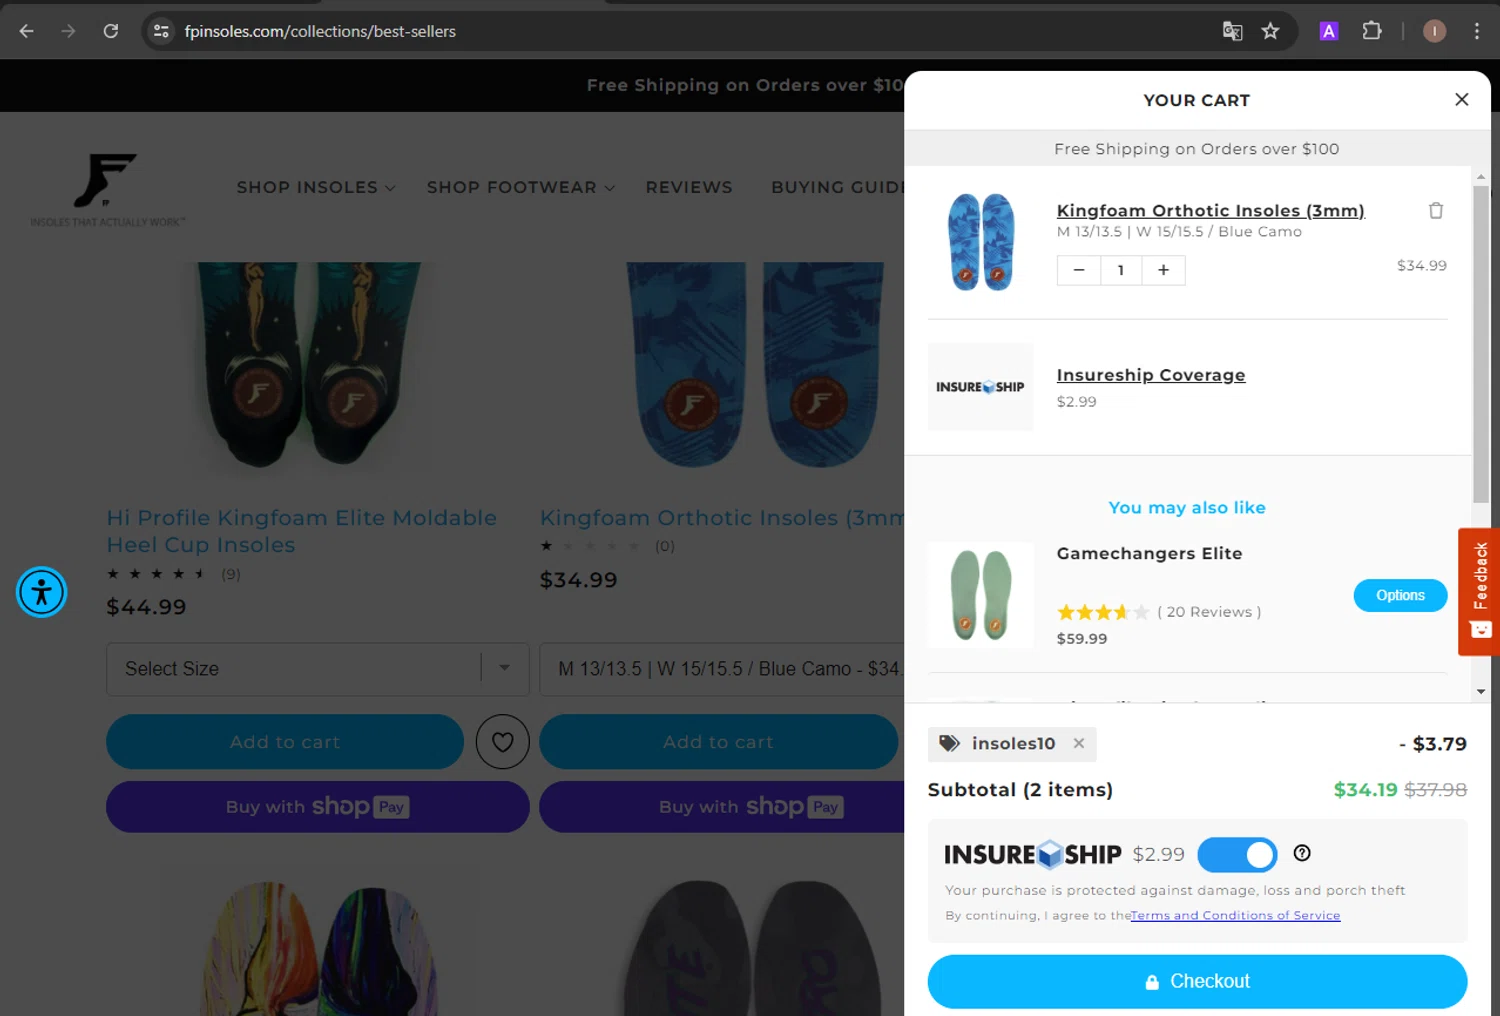This screenshot has width=1500, height=1016.
Task: Open the purple A extension icon
Action: click(x=1328, y=31)
